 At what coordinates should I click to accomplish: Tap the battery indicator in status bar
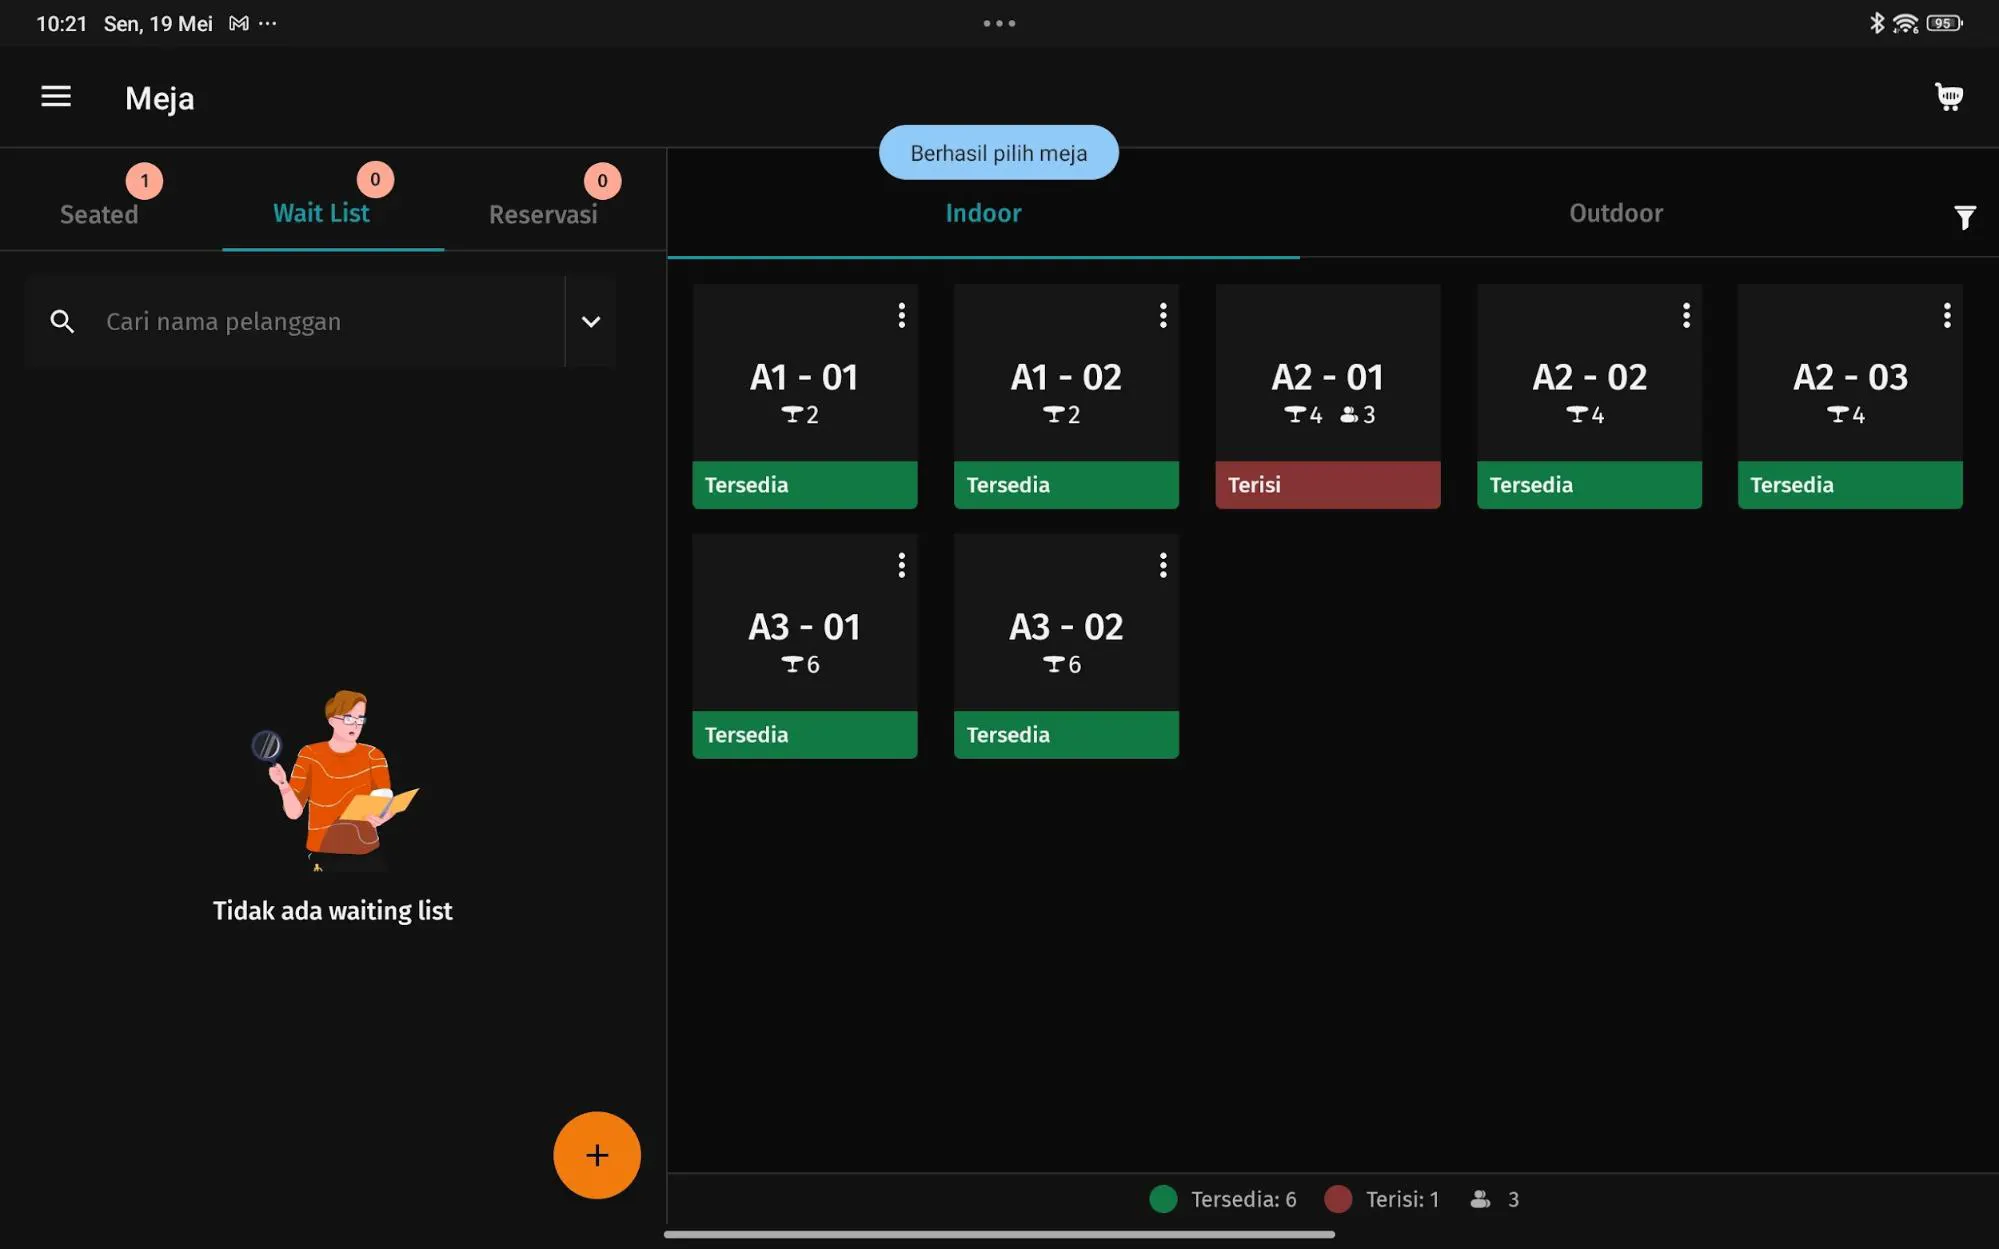(1945, 23)
